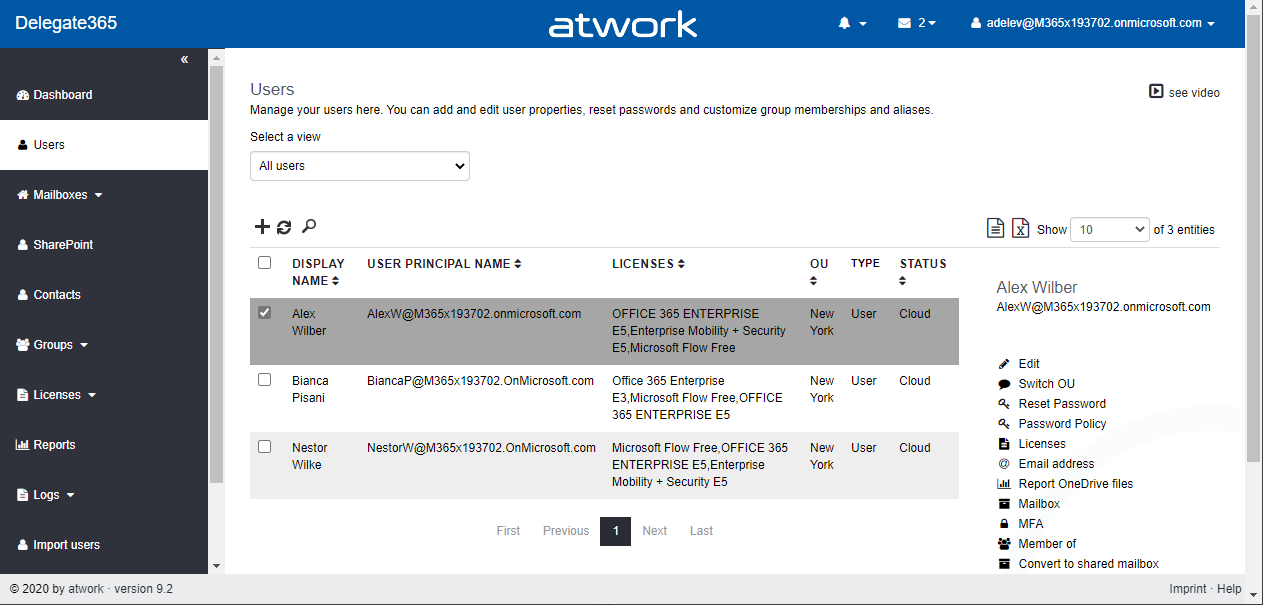This screenshot has width=1263, height=605.
Task: Click the MFA lock icon
Action: [x=1004, y=524]
